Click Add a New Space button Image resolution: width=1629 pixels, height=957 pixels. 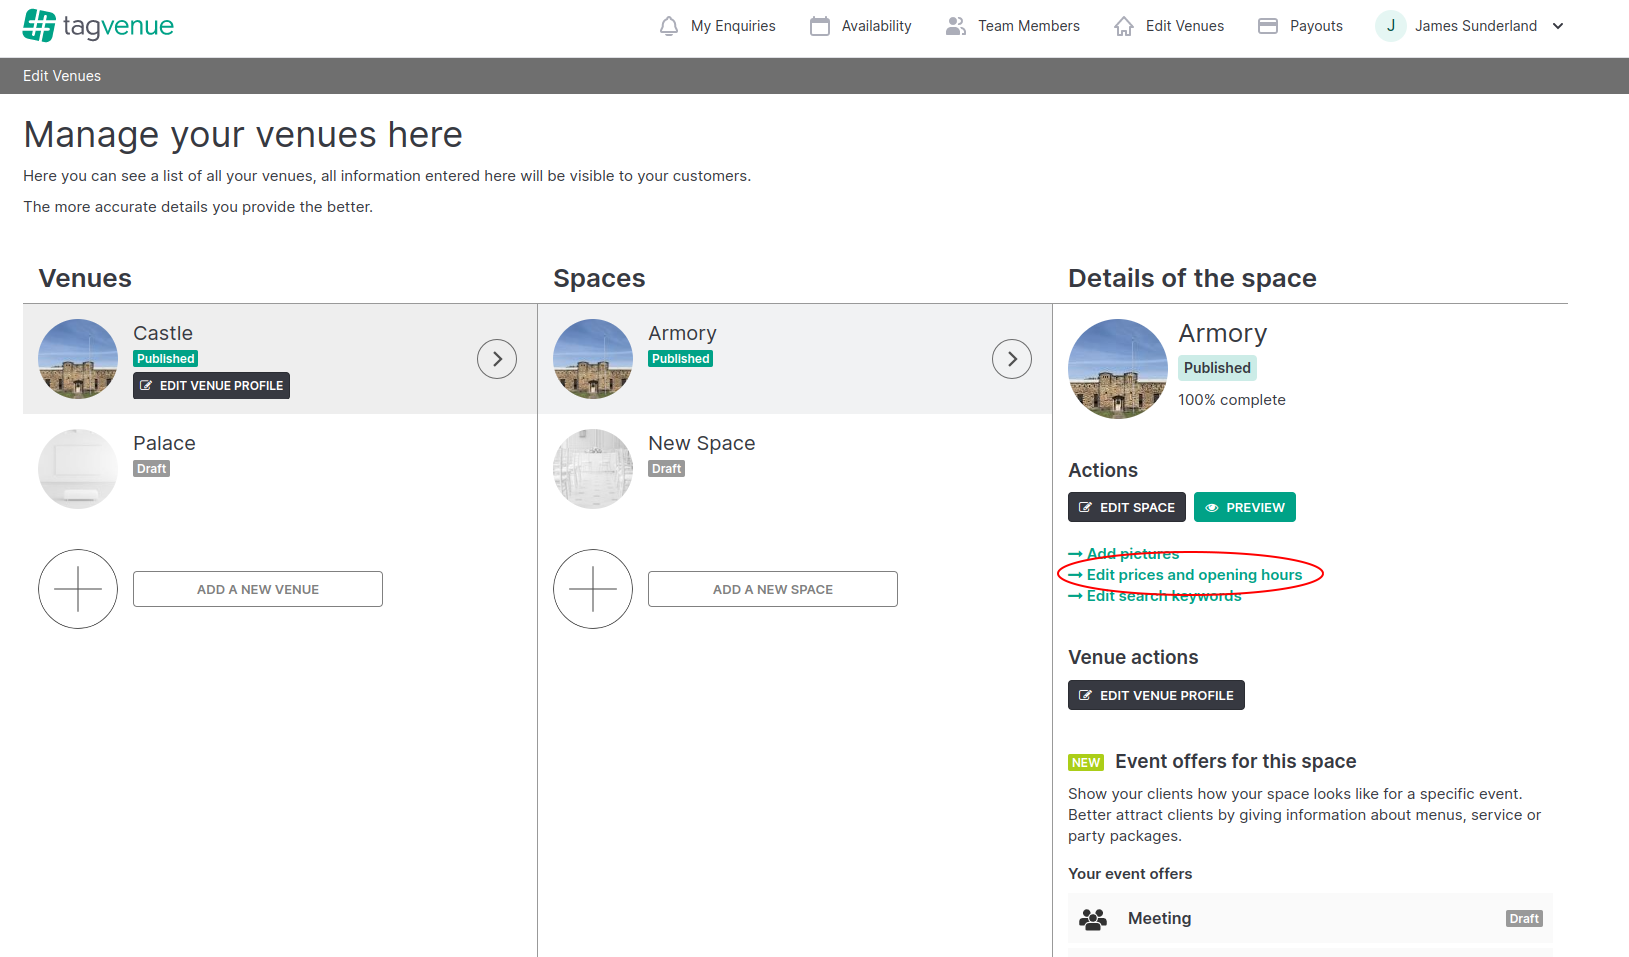773,589
